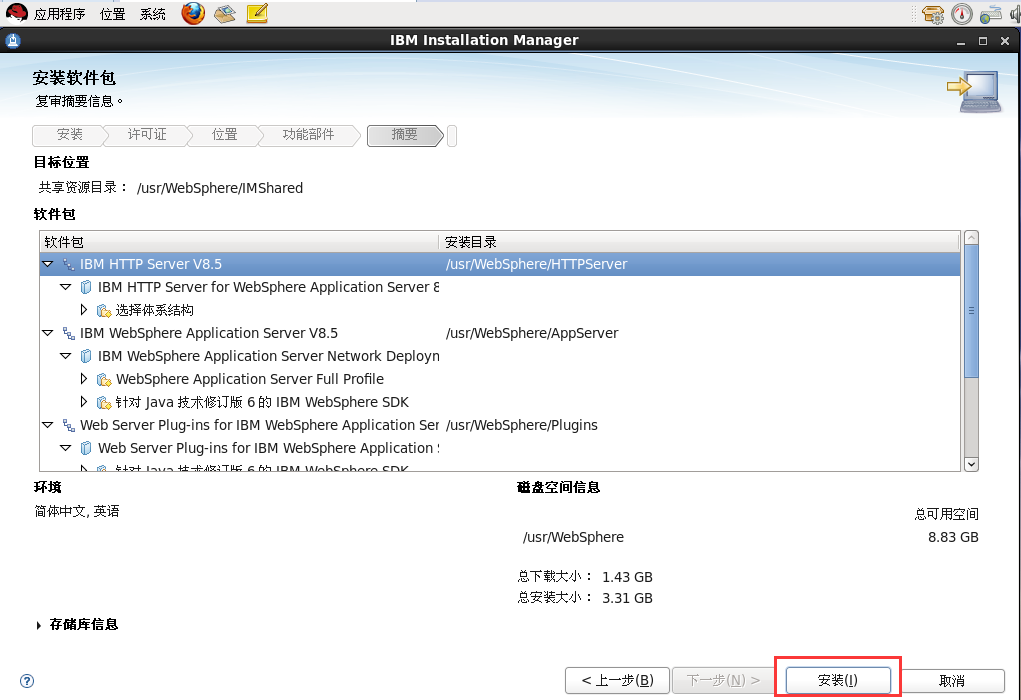The image size is (1021, 700).
Task: Open the notes editor icon in the top panel
Action: click(257, 13)
